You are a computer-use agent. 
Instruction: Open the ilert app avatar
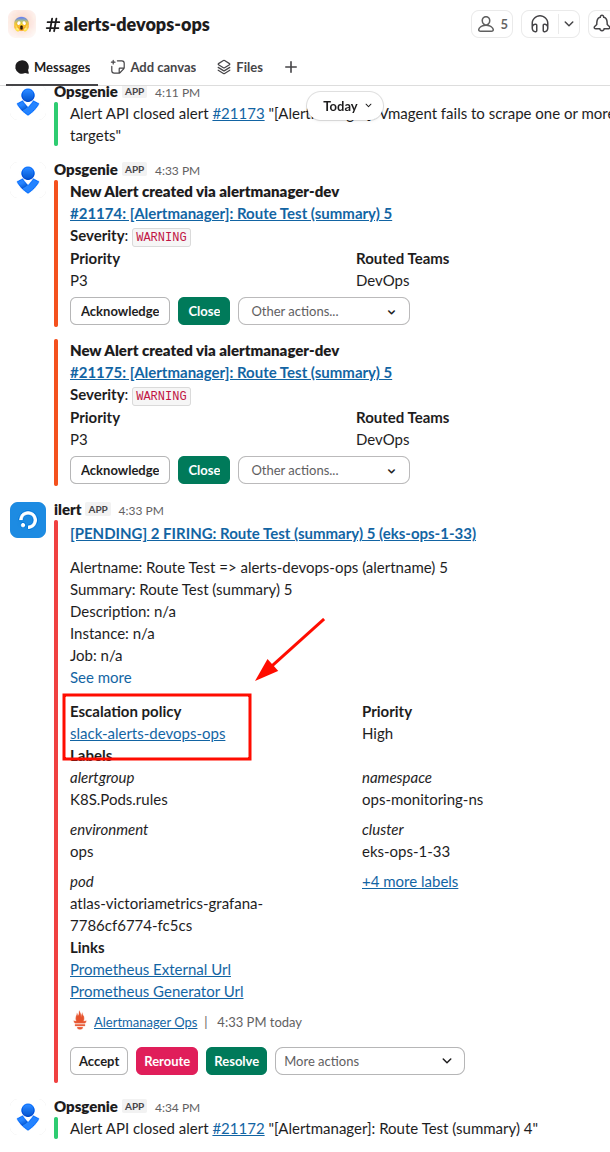(28, 520)
